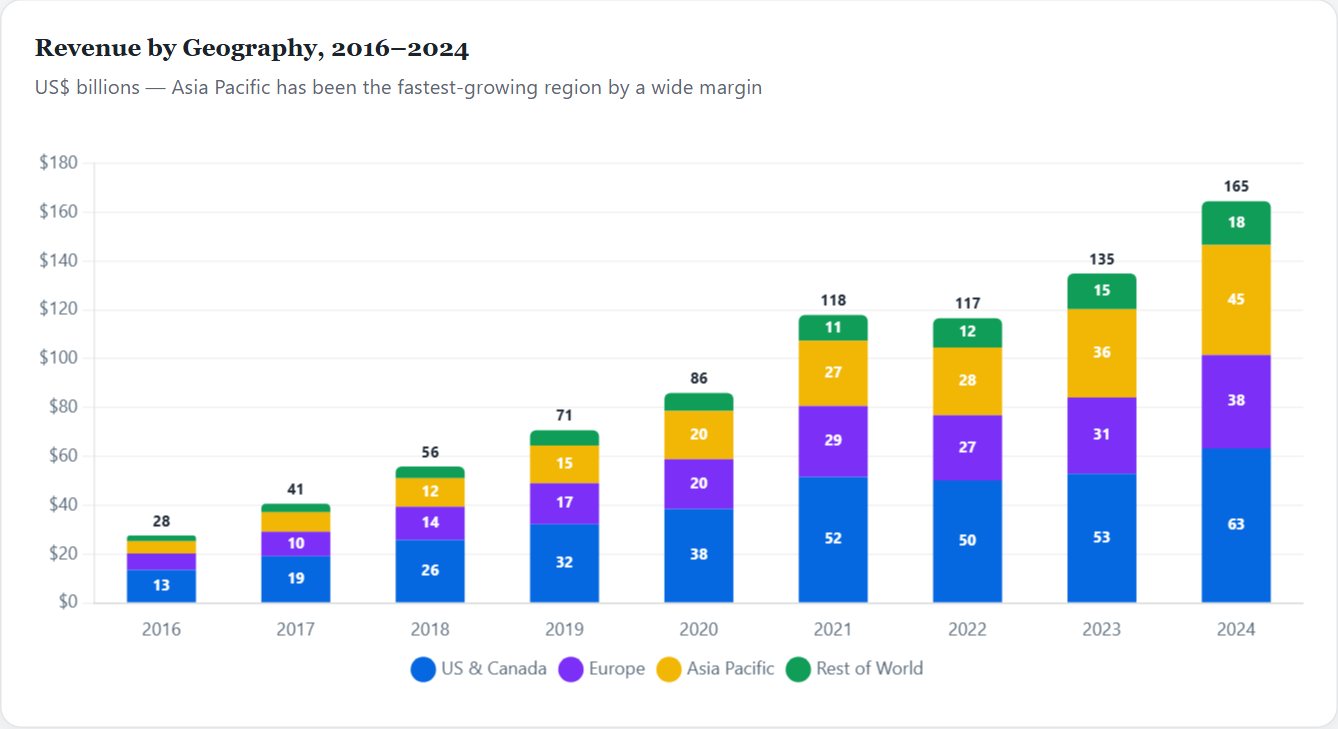Click the 2018 Asia Pacific segment showing 12
Image resolution: width=1338 pixels, height=729 pixels.
[430, 492]
